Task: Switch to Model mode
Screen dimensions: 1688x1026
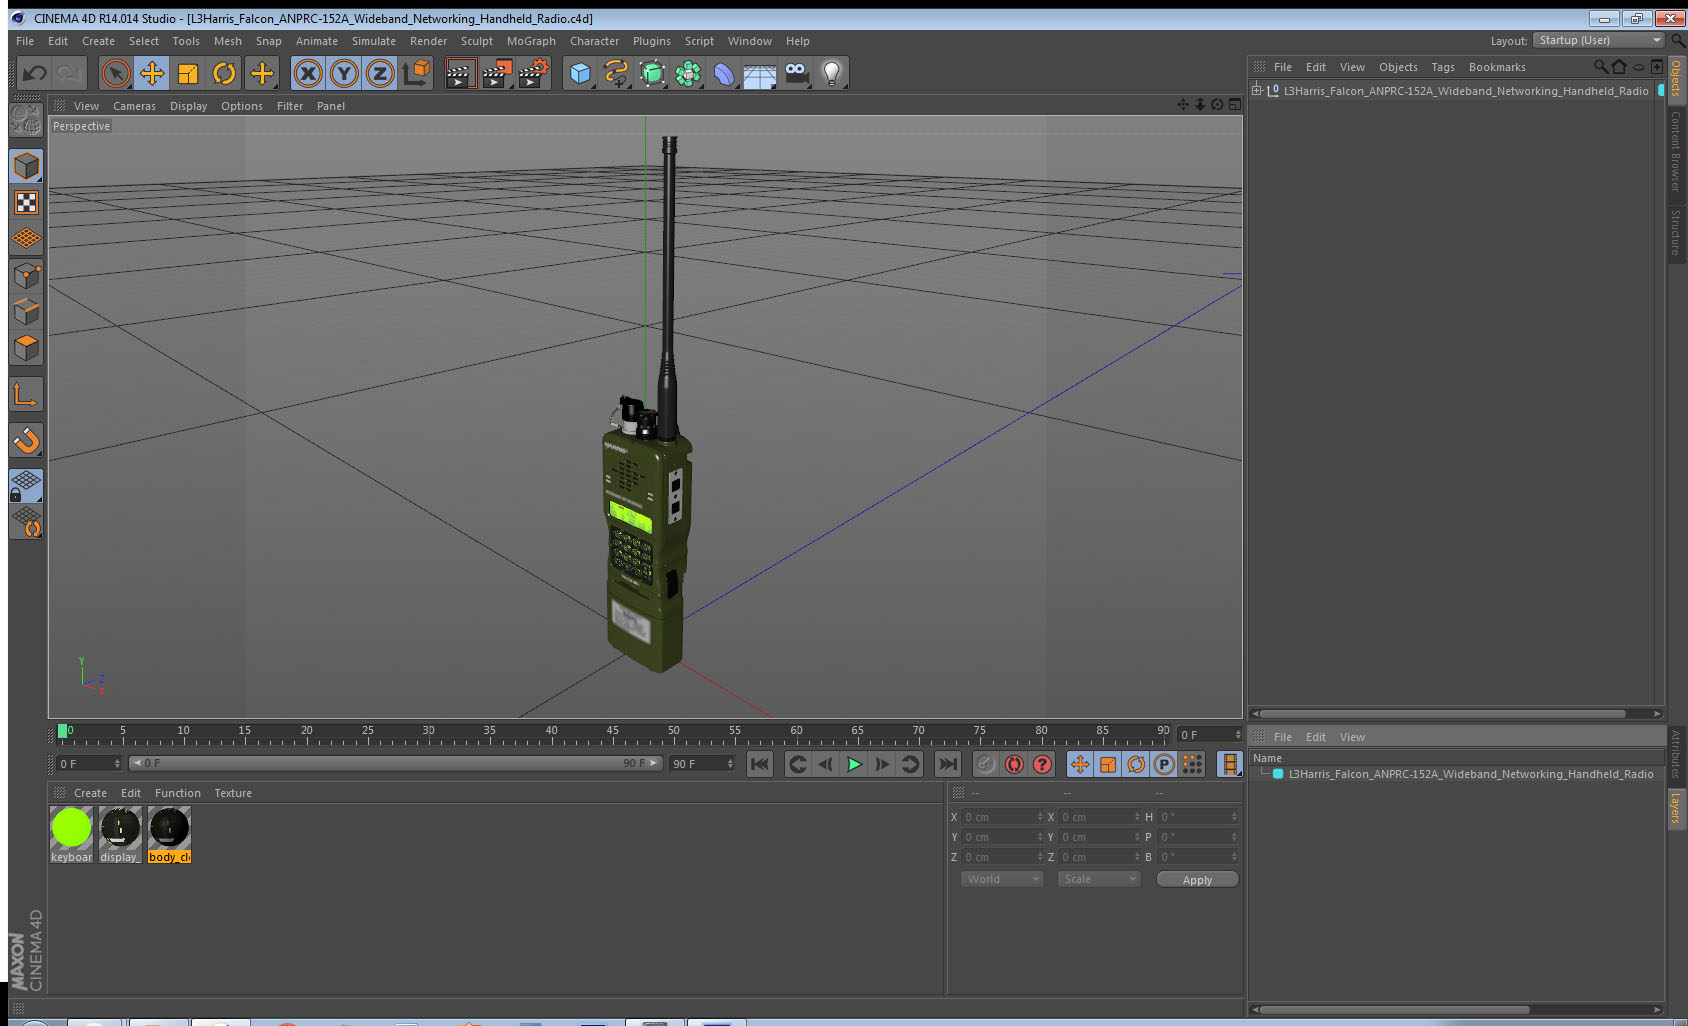Action: click(x=26, y=166)
